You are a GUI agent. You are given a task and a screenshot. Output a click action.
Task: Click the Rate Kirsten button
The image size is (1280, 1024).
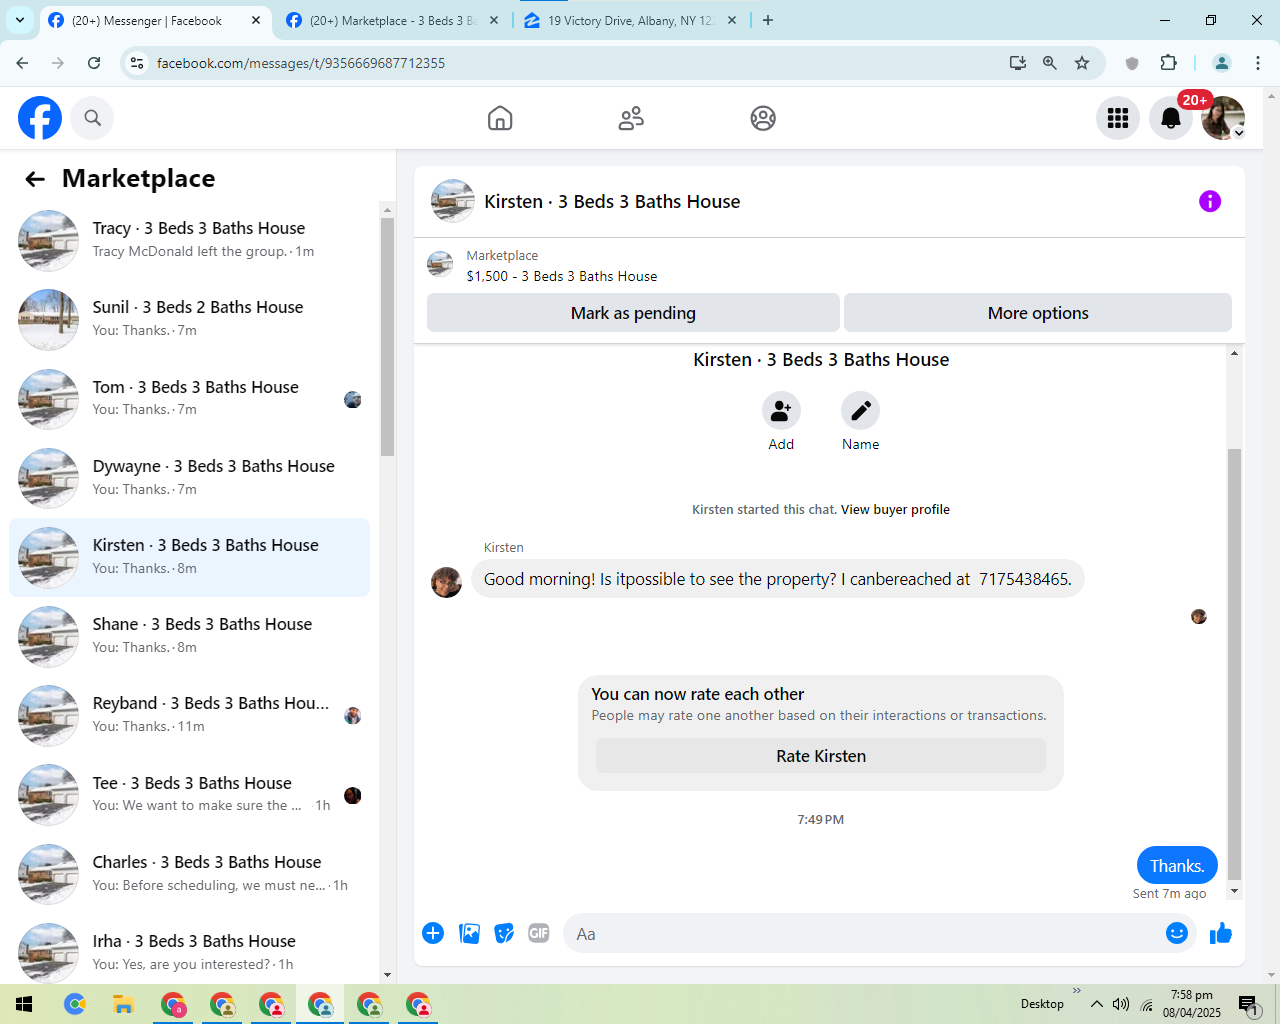[x=821, y=756]
